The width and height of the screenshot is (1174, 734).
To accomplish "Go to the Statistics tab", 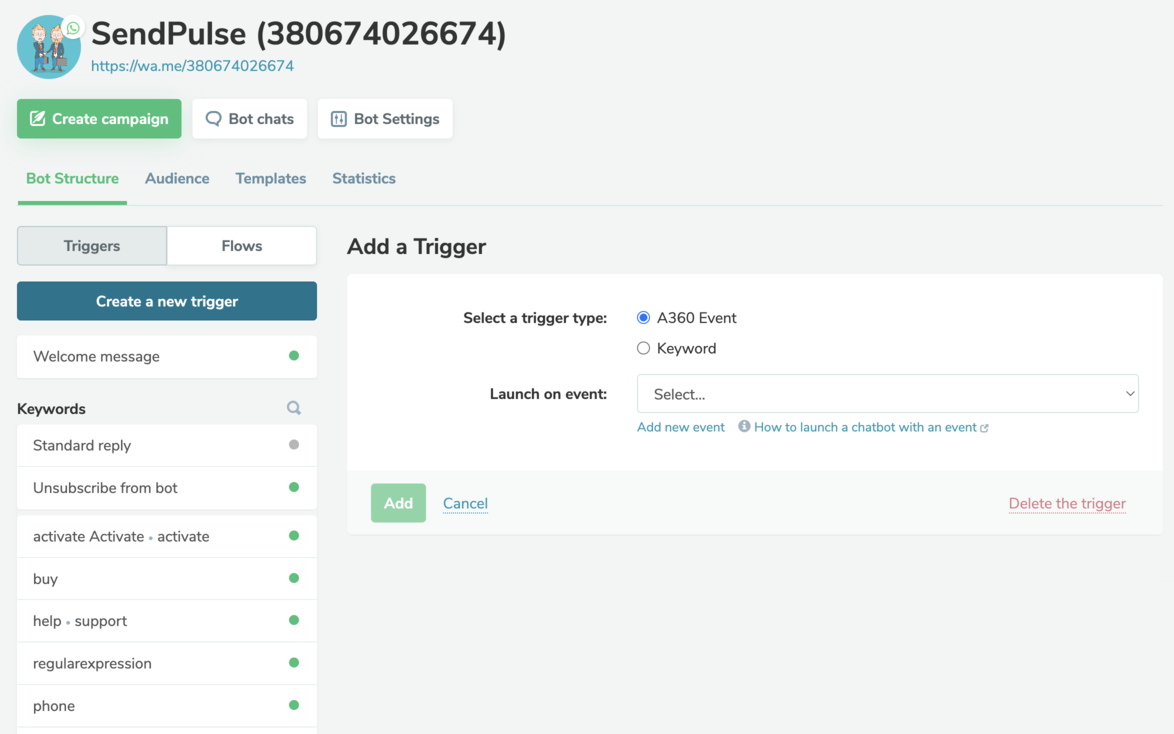I will 364,179.
